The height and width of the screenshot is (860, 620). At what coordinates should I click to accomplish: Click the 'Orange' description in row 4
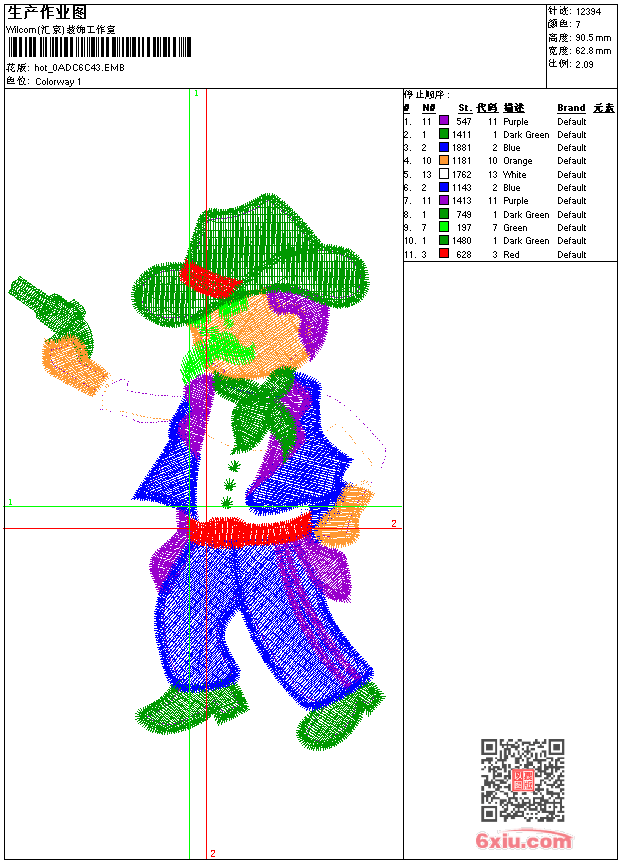coord(517,161)
